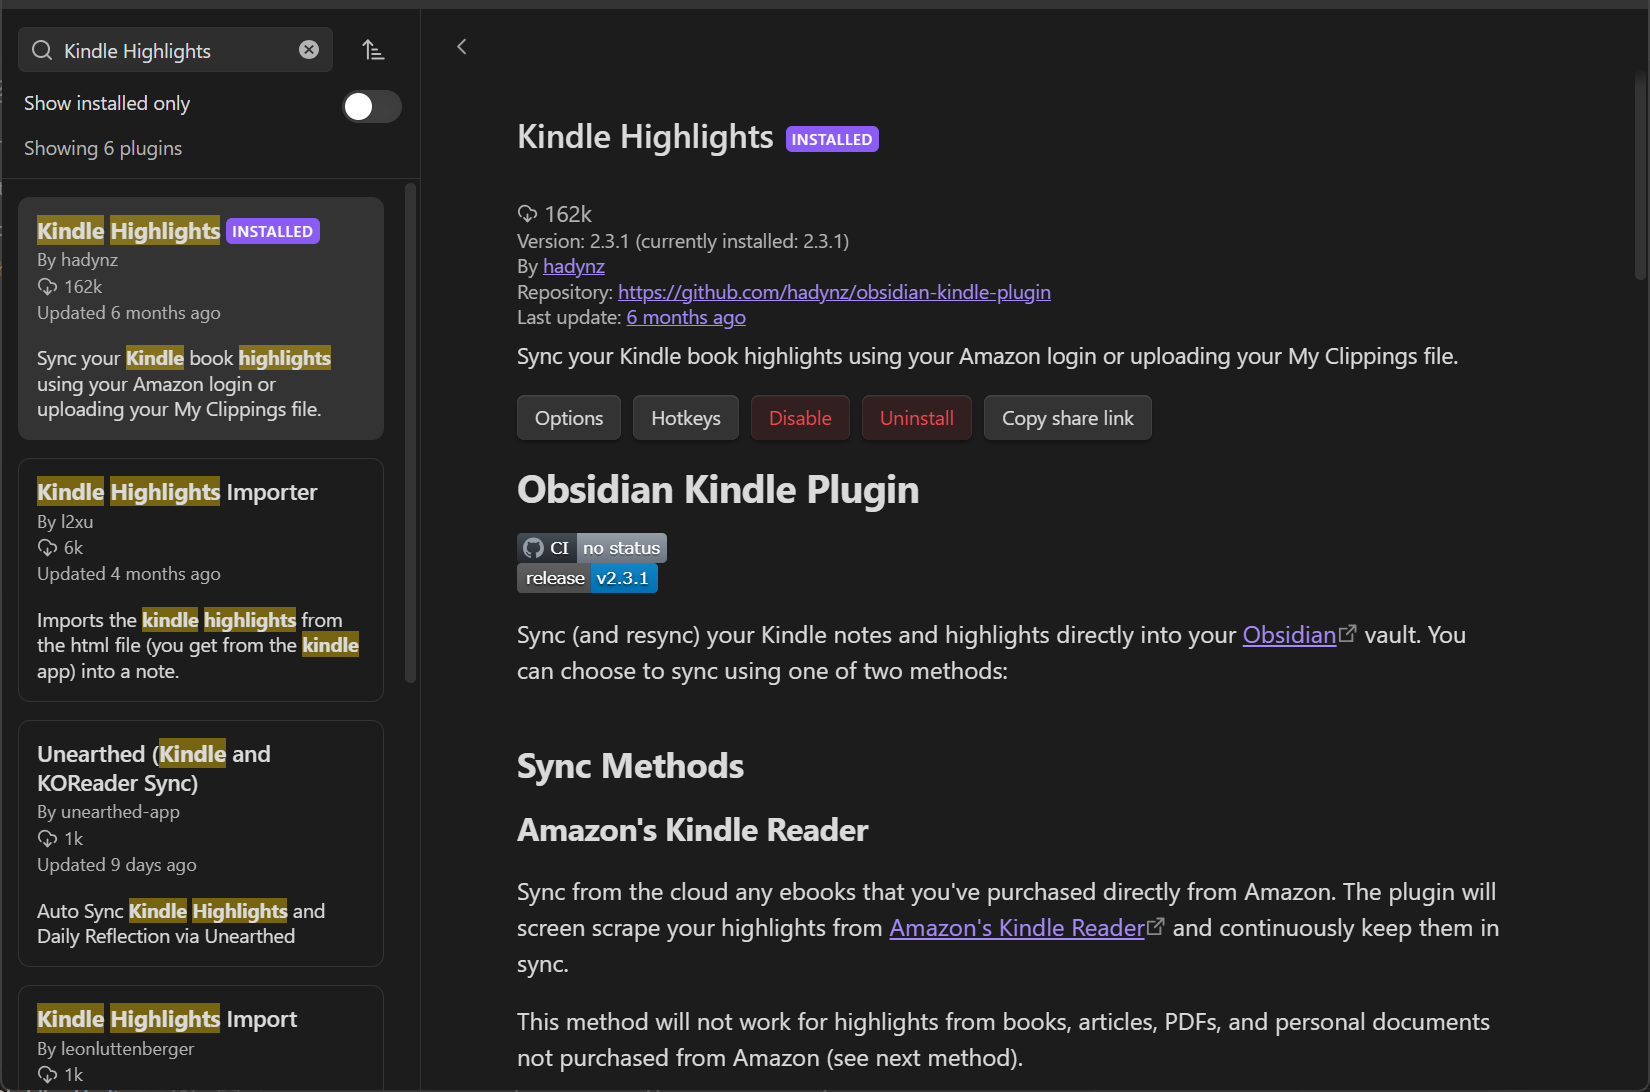Select Kindle Highlights Importer plugin card
This screenshot has height=1092, width=1650.
point(201,580)
